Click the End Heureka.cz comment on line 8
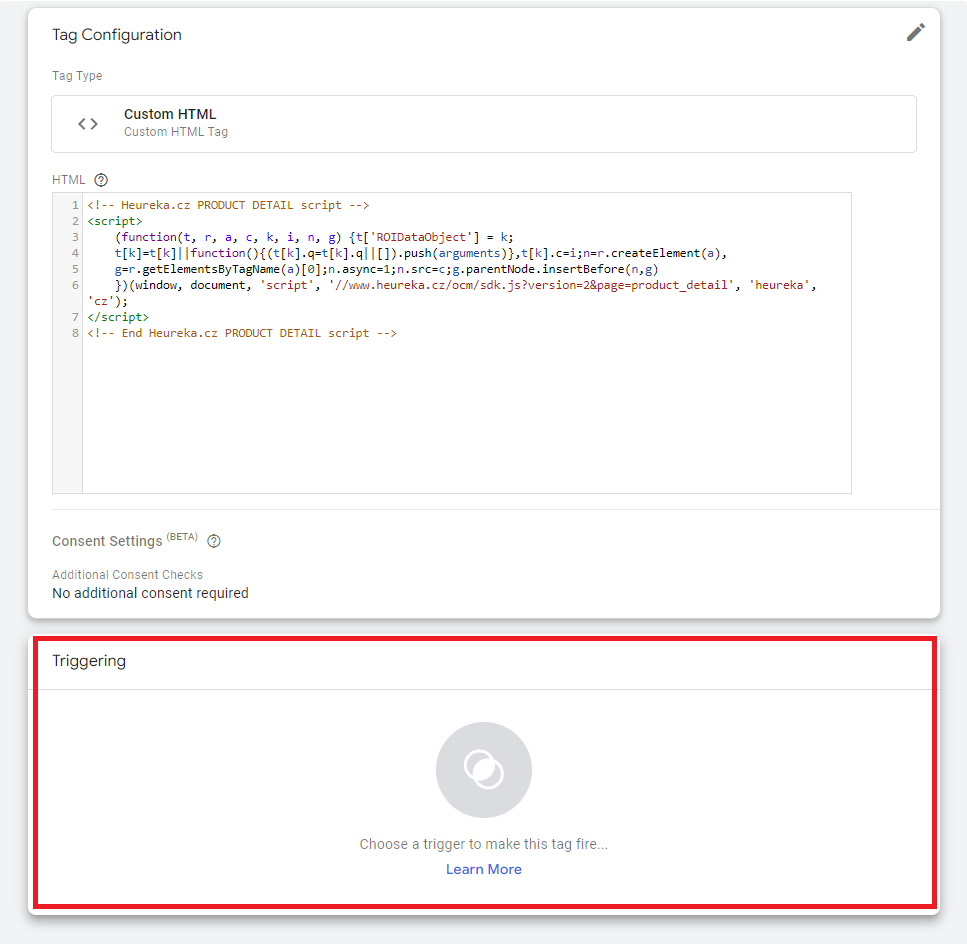 242,334
